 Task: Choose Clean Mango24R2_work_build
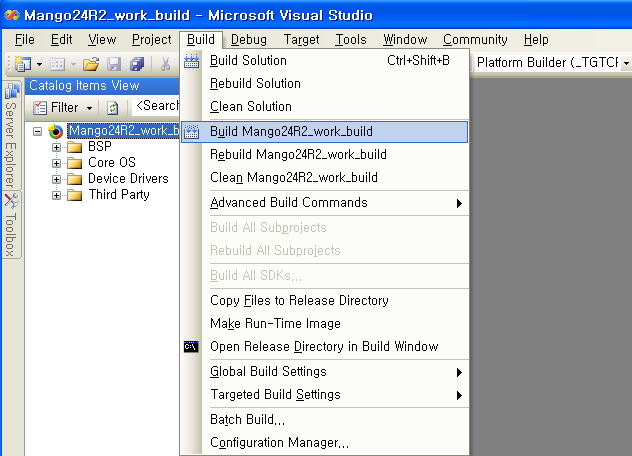click(x=324, y=178)
